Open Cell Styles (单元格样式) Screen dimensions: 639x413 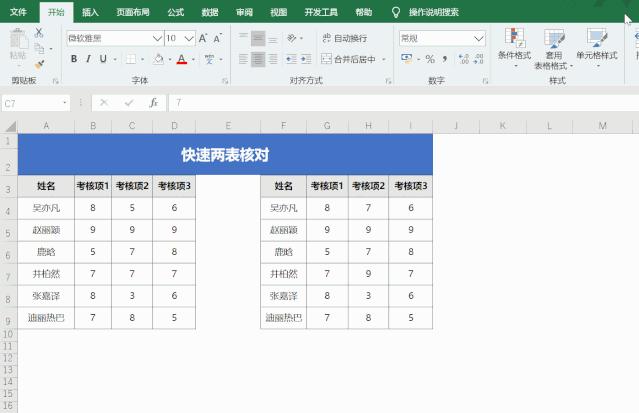[597, 47]
